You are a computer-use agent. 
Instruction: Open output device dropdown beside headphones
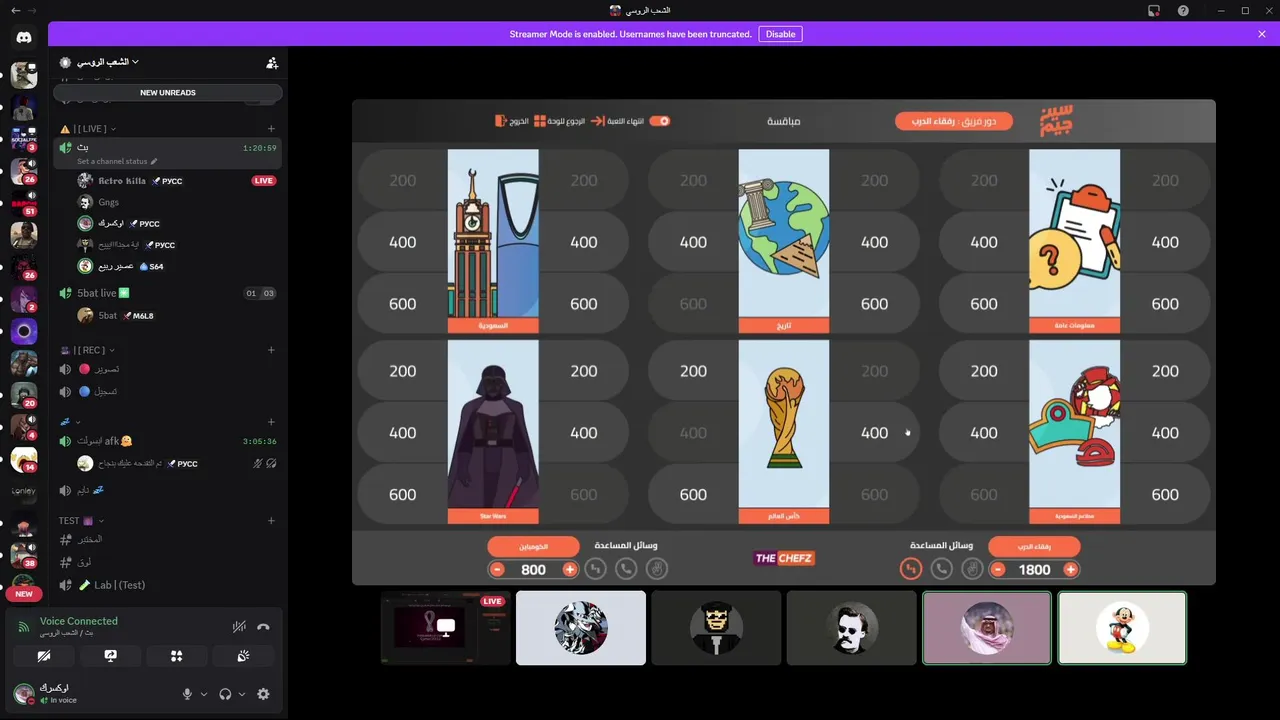[242, 694]
